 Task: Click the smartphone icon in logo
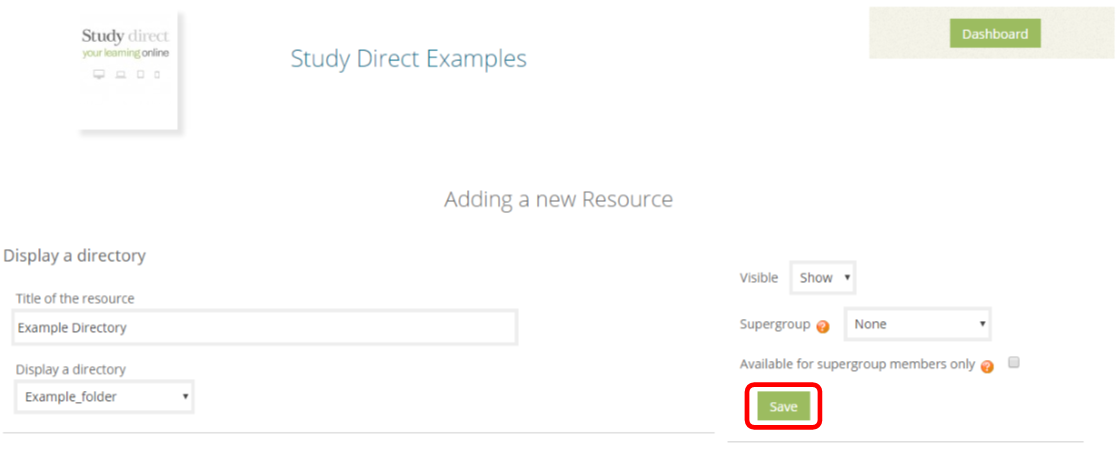point(157,74)
